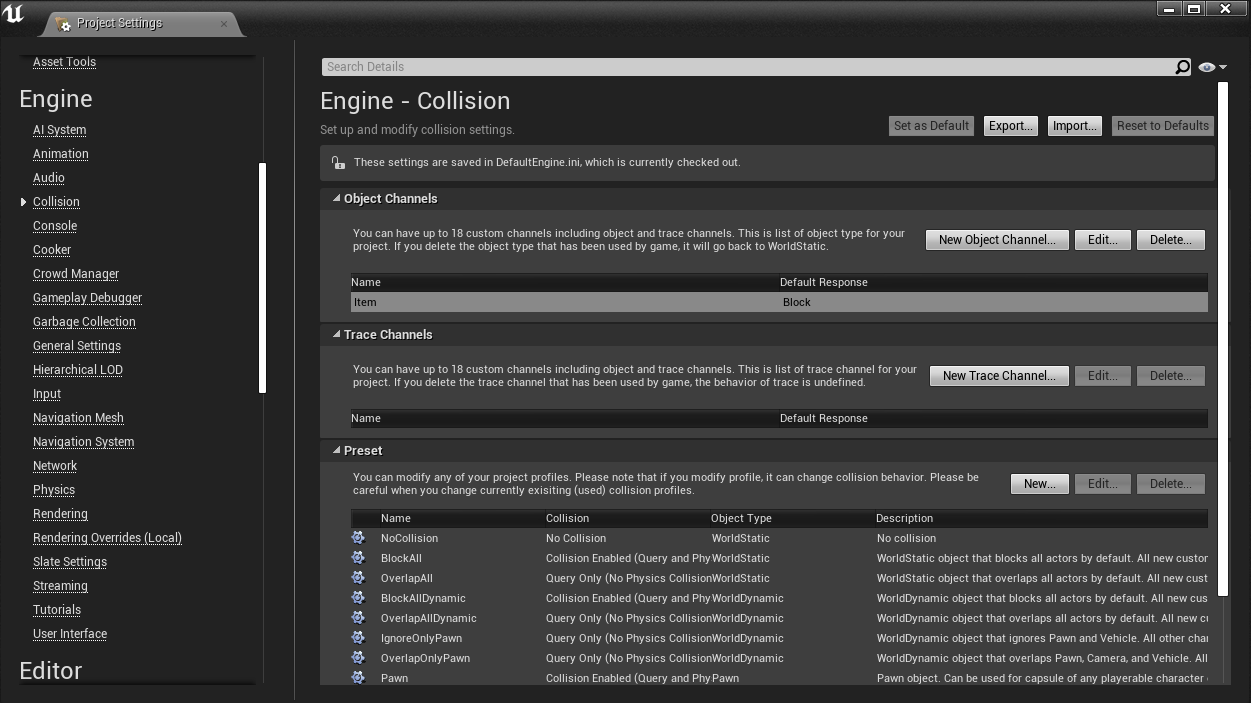Open the AI System settings

coord(60,130)
